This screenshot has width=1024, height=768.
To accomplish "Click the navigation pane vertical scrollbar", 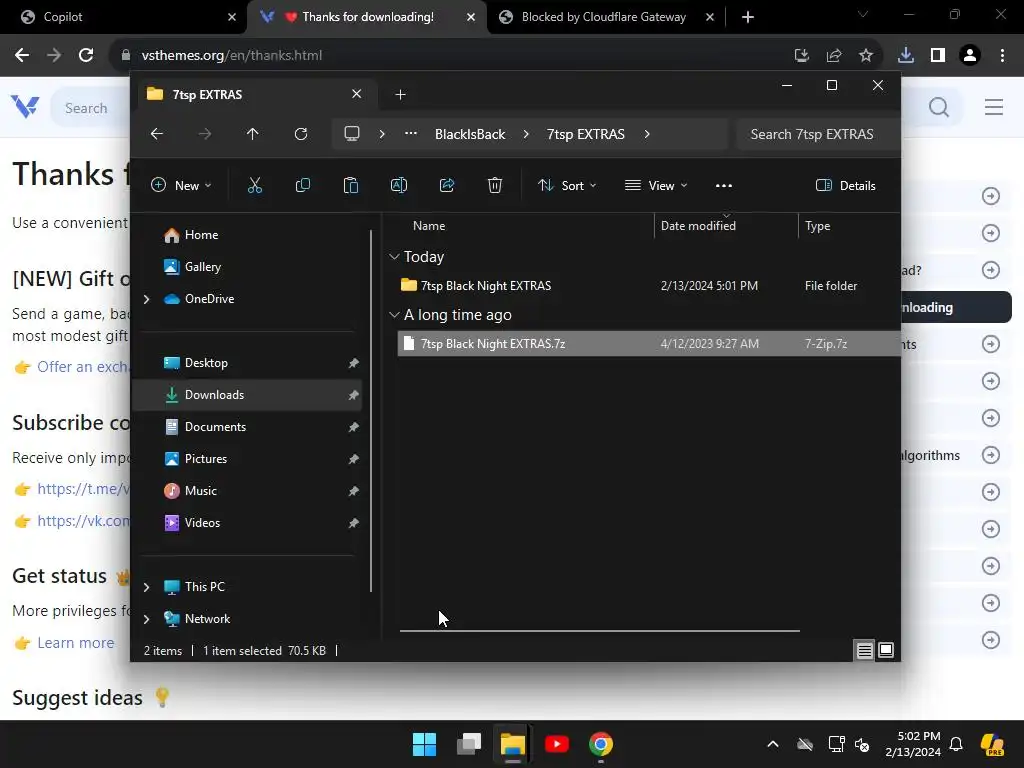I will pyautogui.click(x=371, y=411).
